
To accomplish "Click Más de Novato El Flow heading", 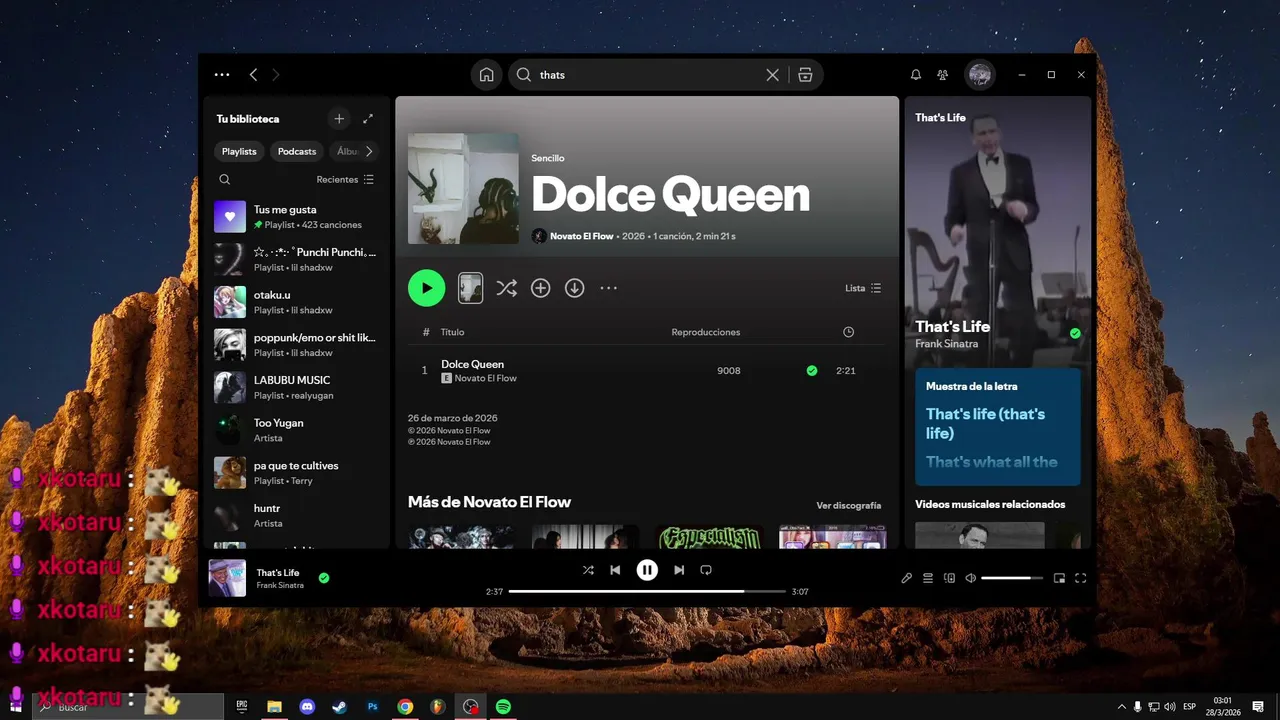I will pyautogui.click(x=489, y=502).
